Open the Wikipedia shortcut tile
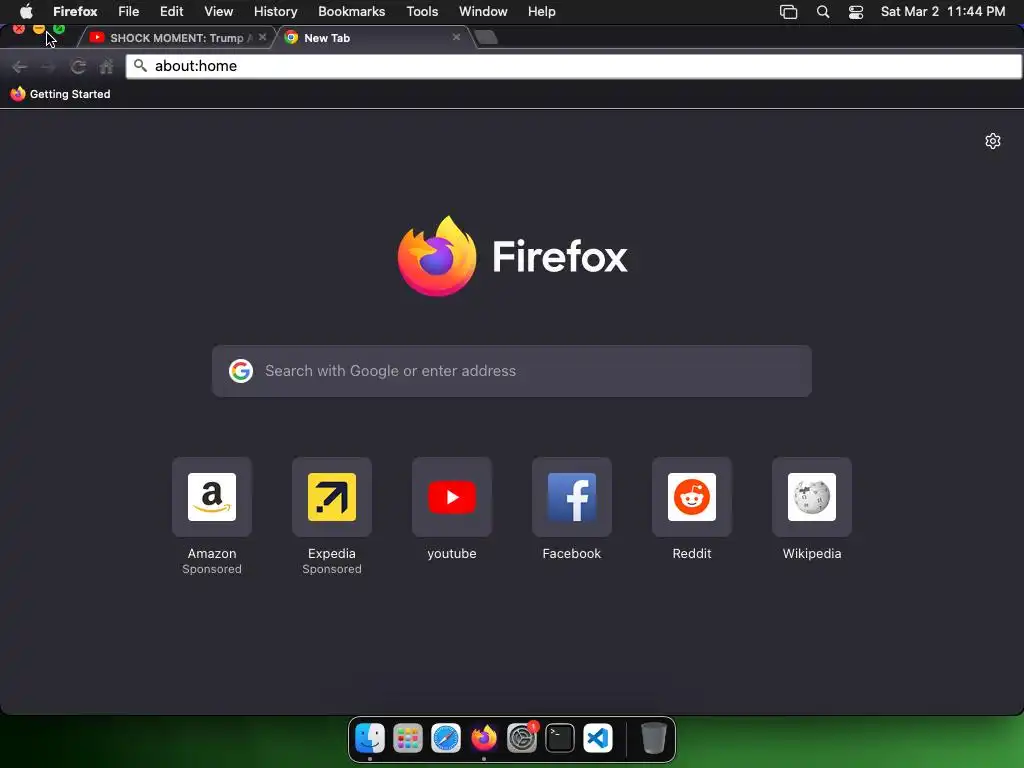1024x768 pixels. pyautogui.click(x=812, y=497)
